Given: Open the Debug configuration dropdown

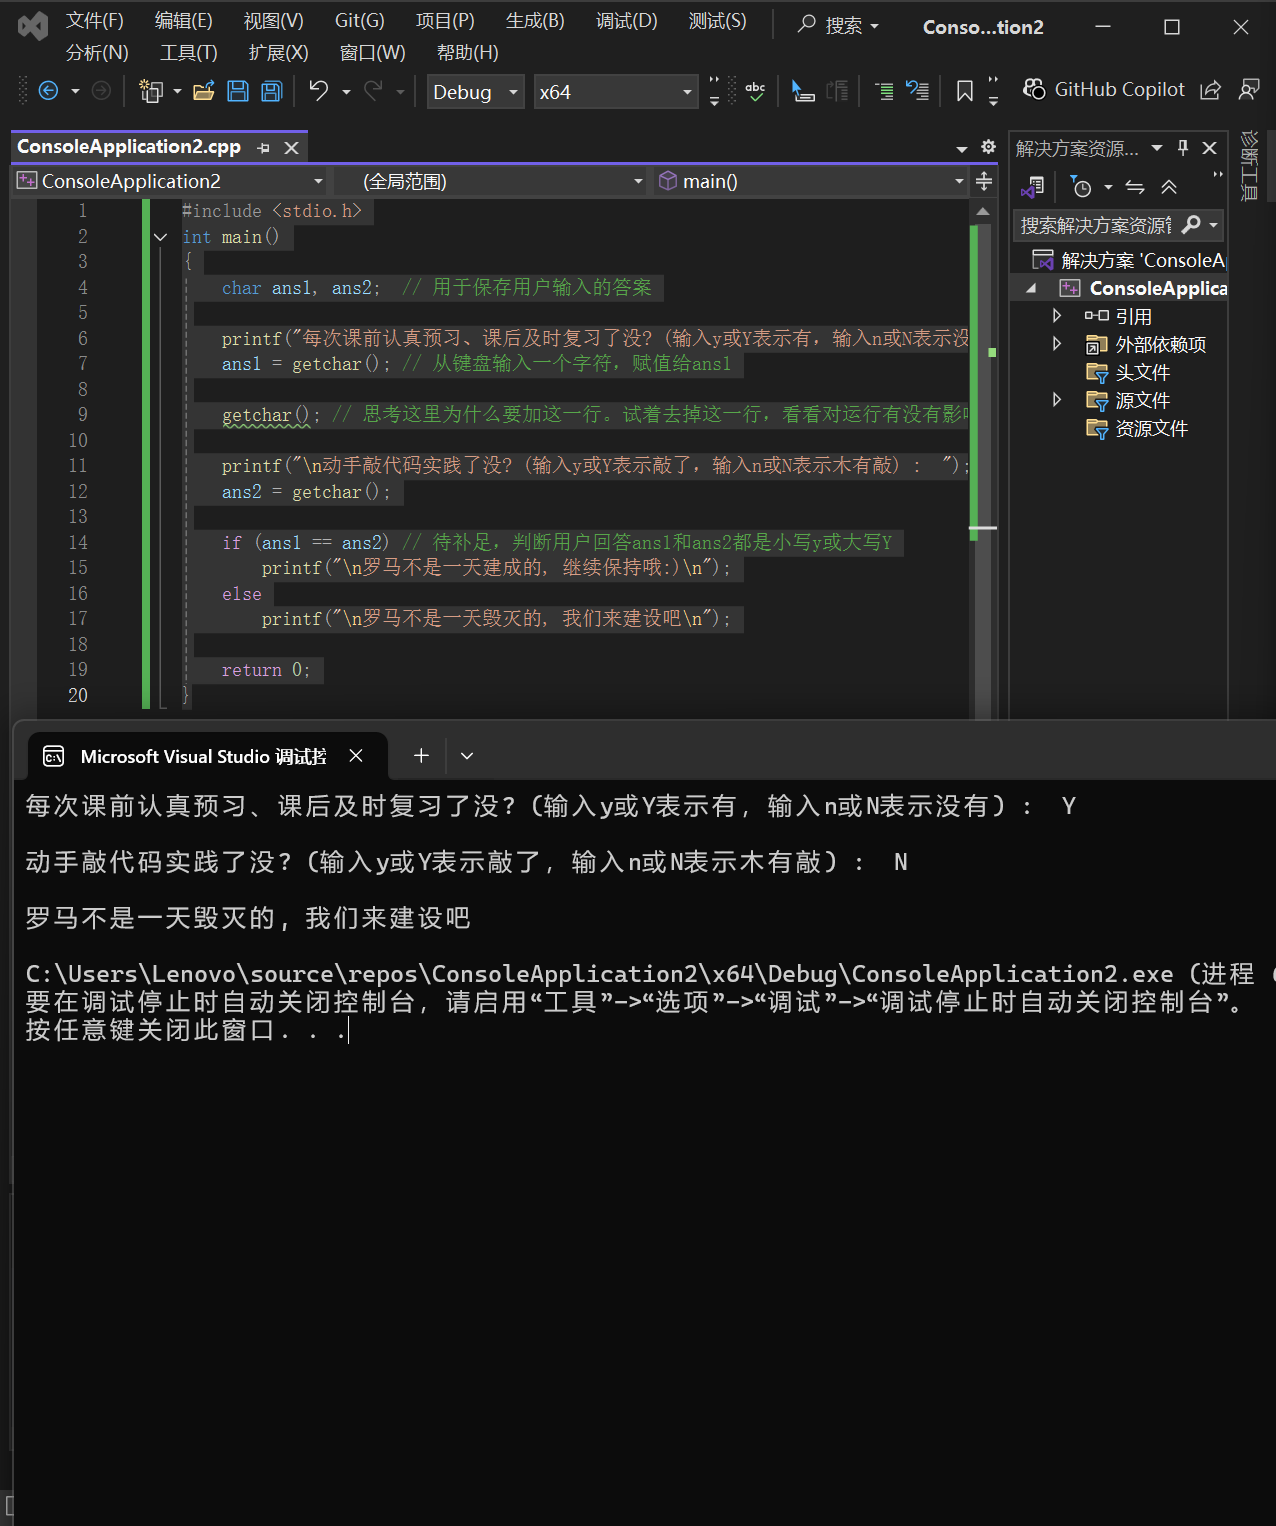Looking at the screenshot, I should tap(476, 92).
